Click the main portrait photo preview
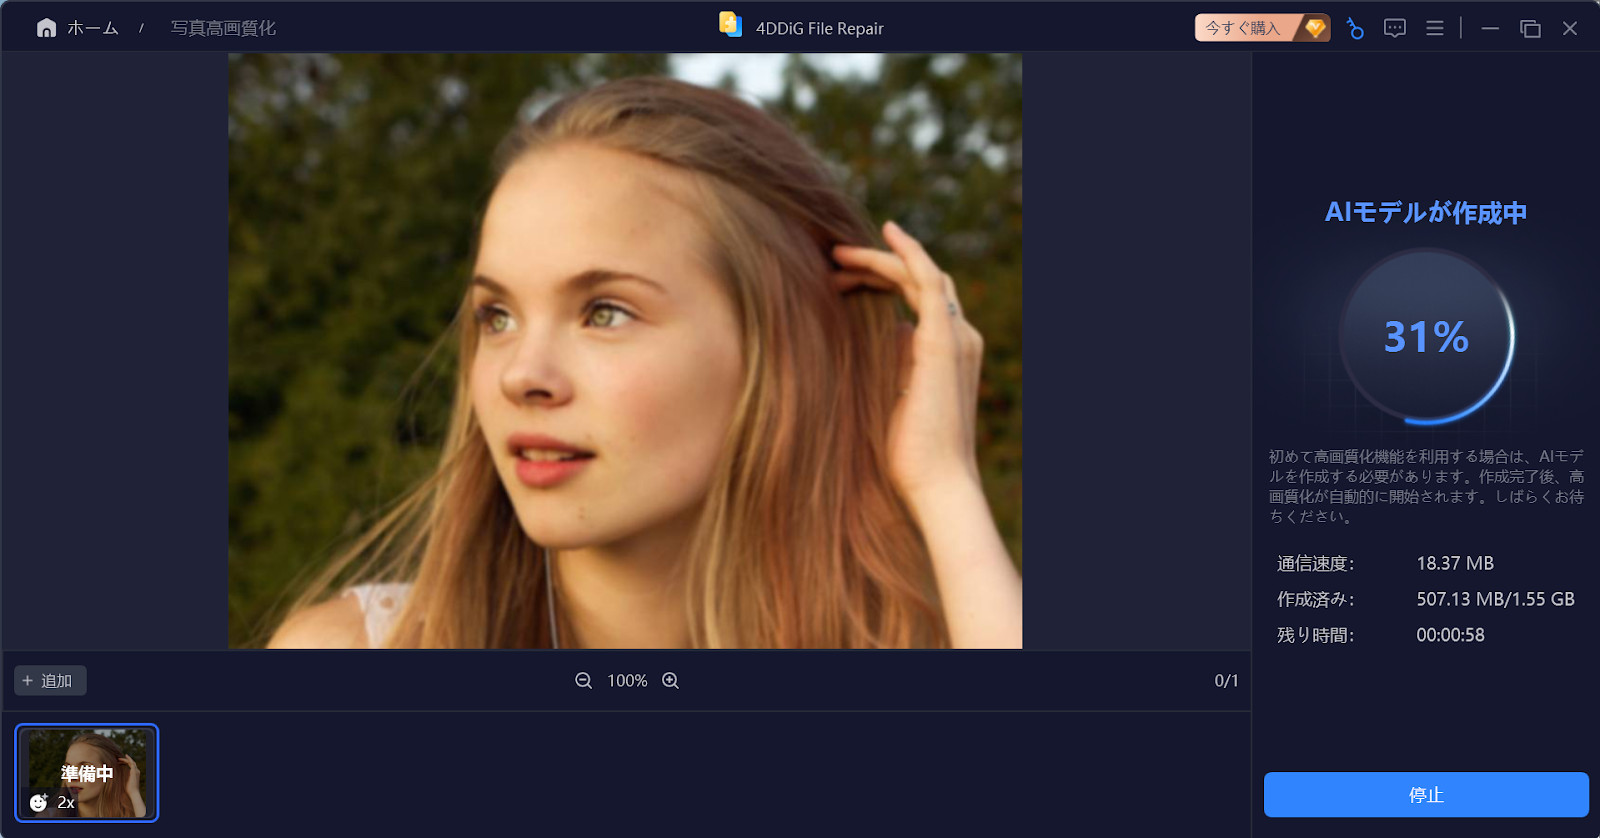Screen dimensions: 1600x838 [625, 351]
